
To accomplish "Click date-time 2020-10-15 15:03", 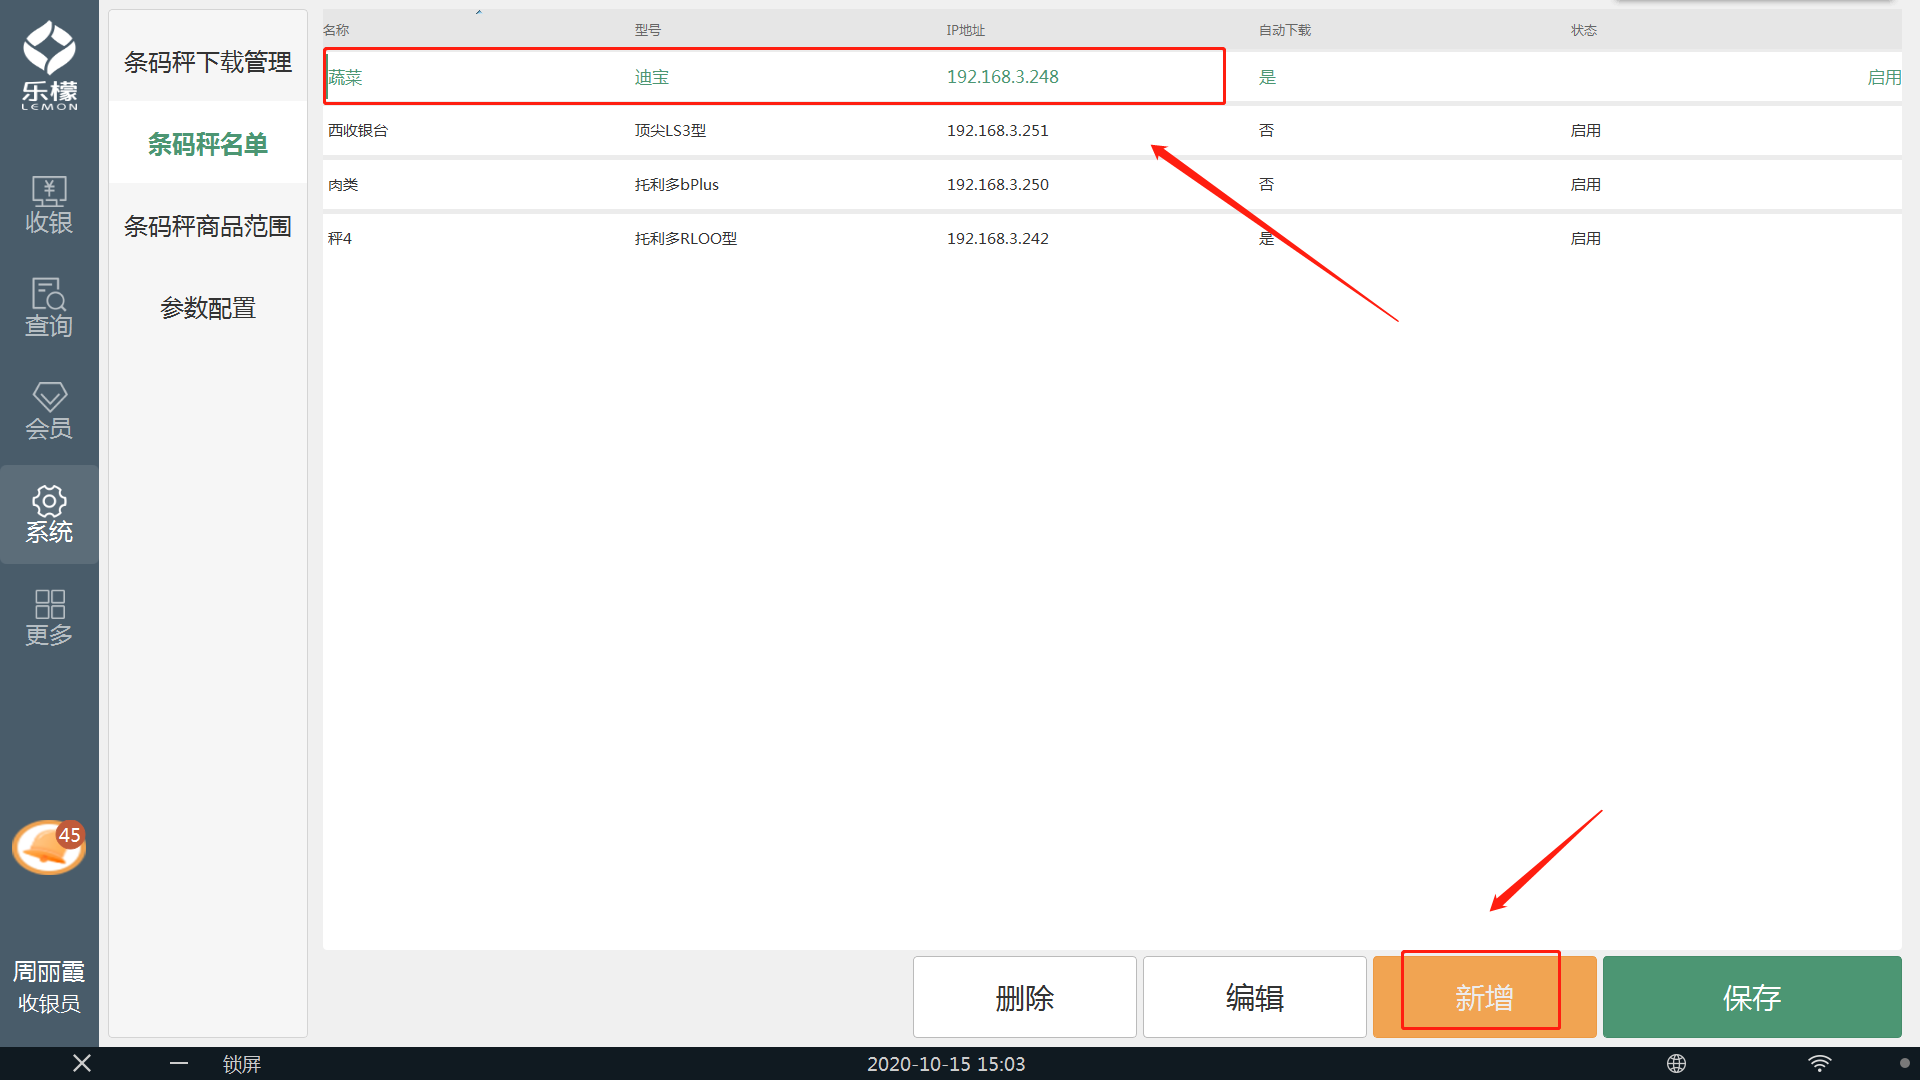I will pyautogui.click(x=946, y=1064).
